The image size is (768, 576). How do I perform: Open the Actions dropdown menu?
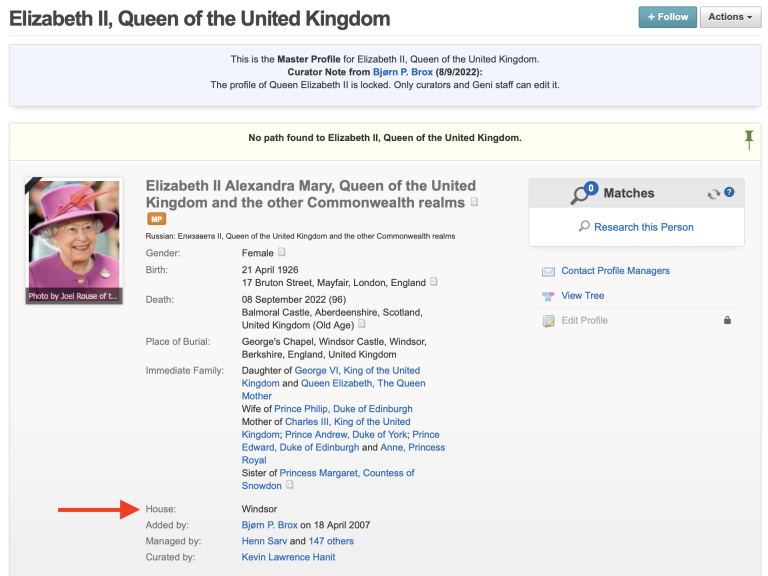[x=730, y=17]
